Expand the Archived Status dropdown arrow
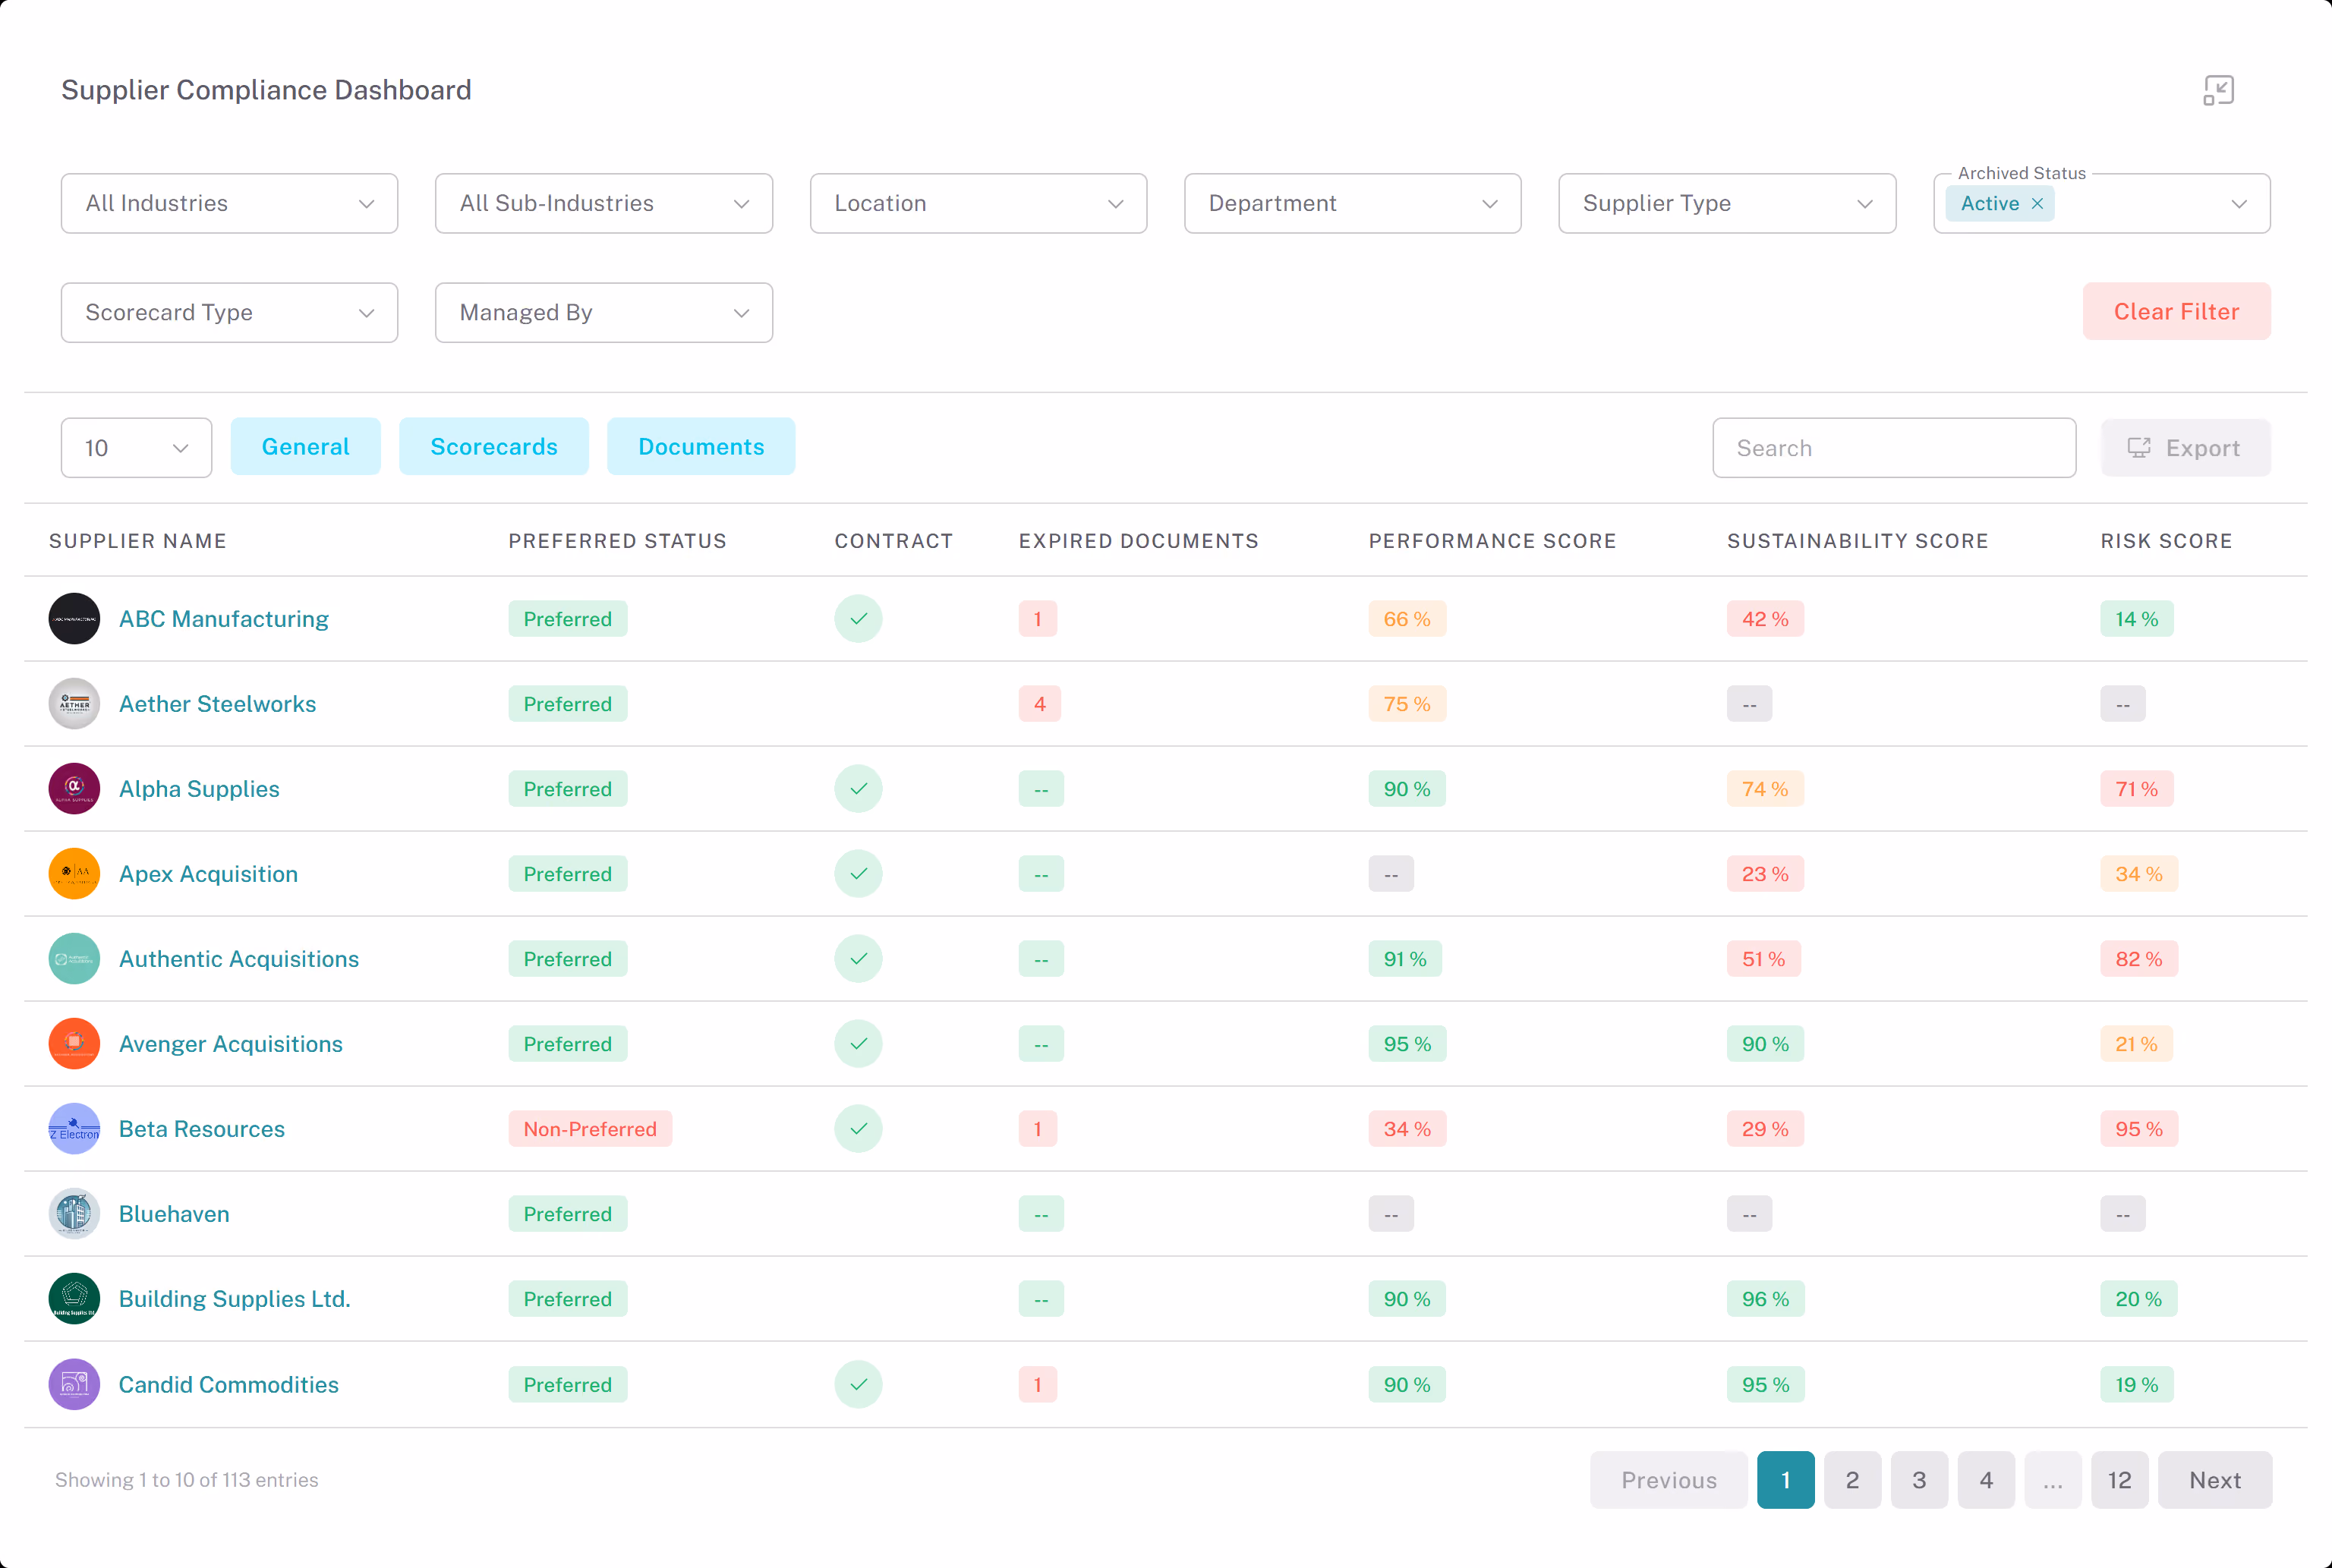The image size is (2332, 1568). tap(2239, 204)
